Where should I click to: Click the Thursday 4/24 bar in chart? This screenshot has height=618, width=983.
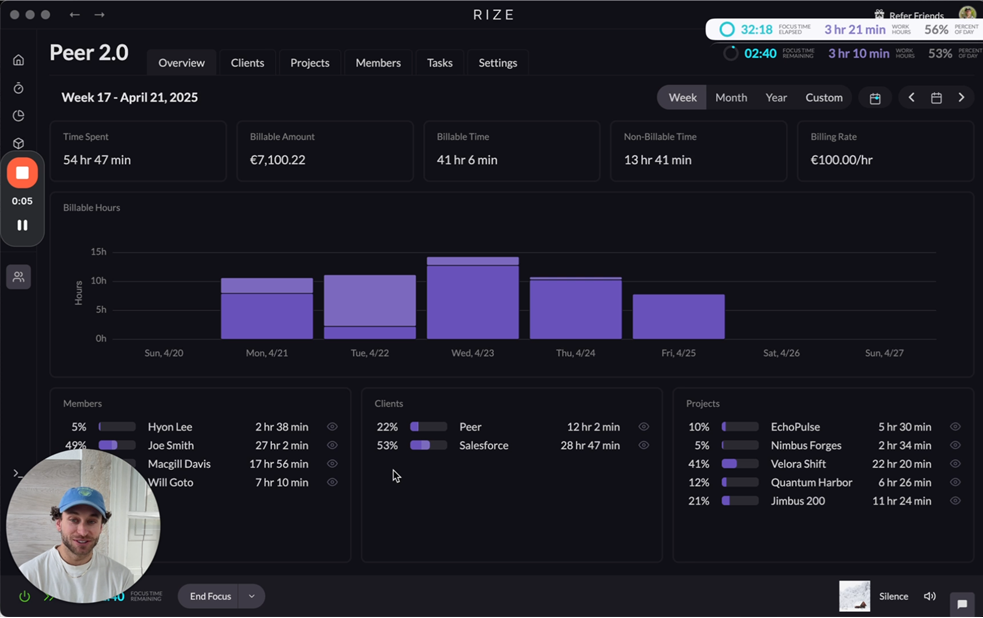pyautogui.click(x=576, y=308)
